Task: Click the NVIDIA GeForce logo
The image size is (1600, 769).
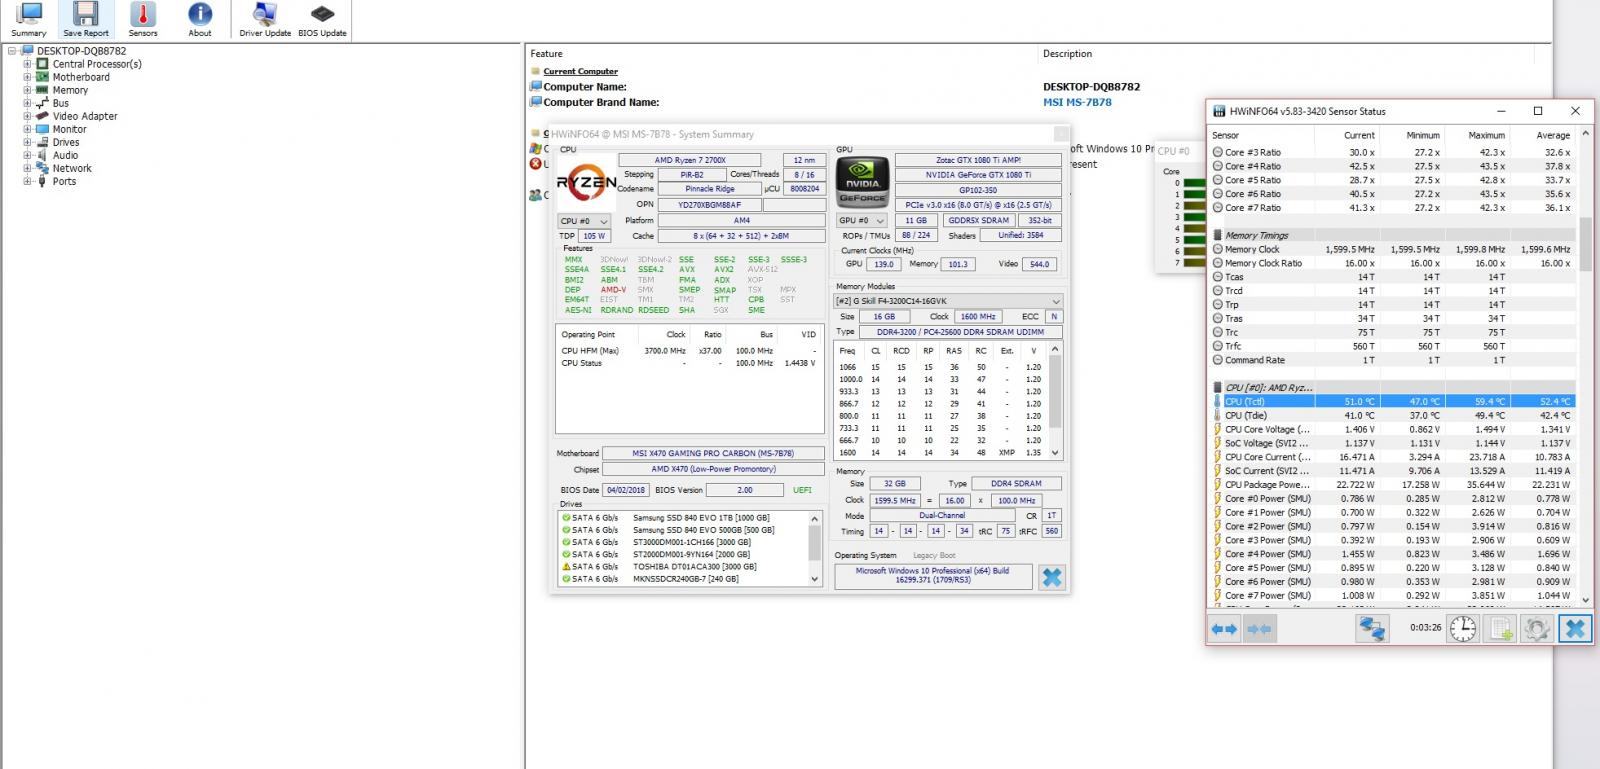Action: (862, 182)
